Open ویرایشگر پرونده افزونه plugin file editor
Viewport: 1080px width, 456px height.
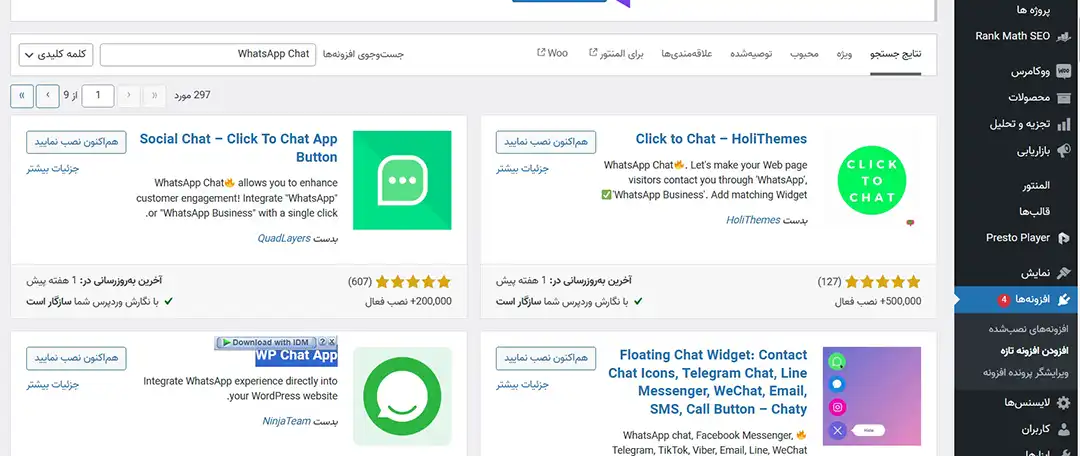click(1026, 373)
